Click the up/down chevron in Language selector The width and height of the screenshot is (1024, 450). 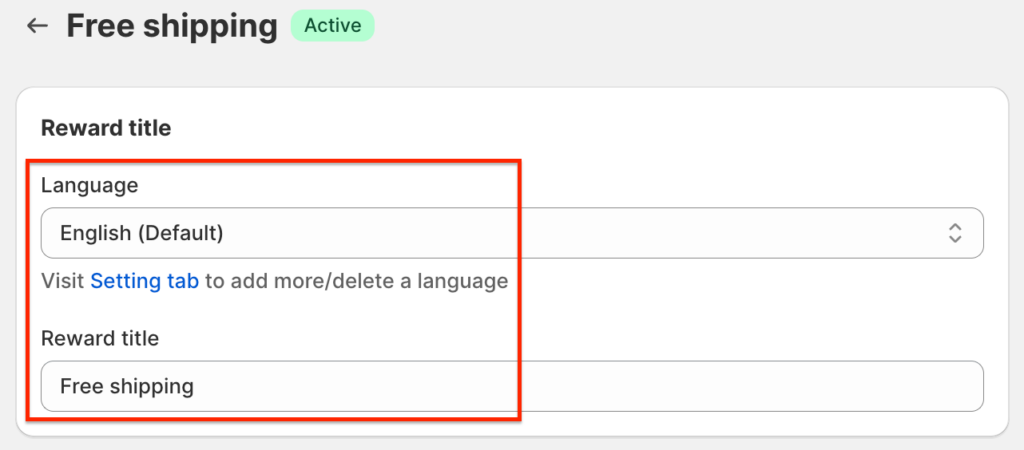(x=955, y=234)
